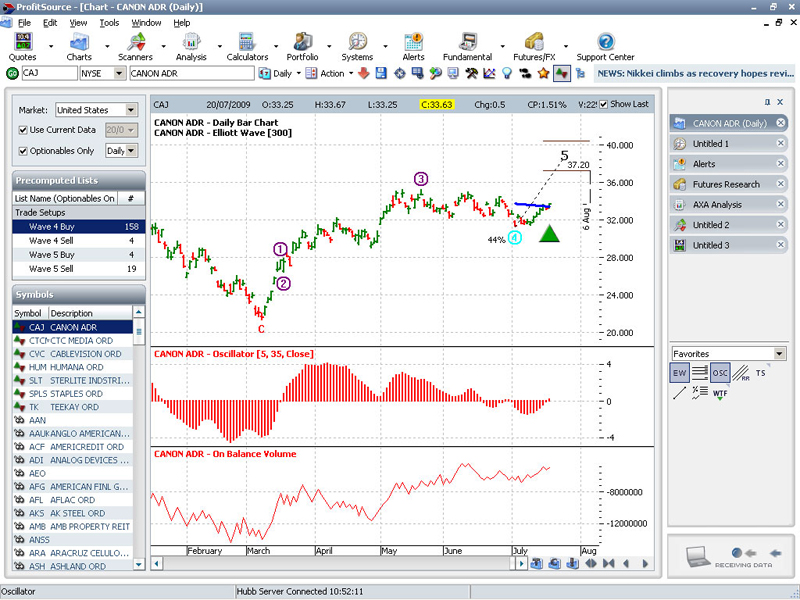Open the Portfolio toolbar button
Image resolution: width=800 pixels, height=600 pixels.
pos(303,46)
